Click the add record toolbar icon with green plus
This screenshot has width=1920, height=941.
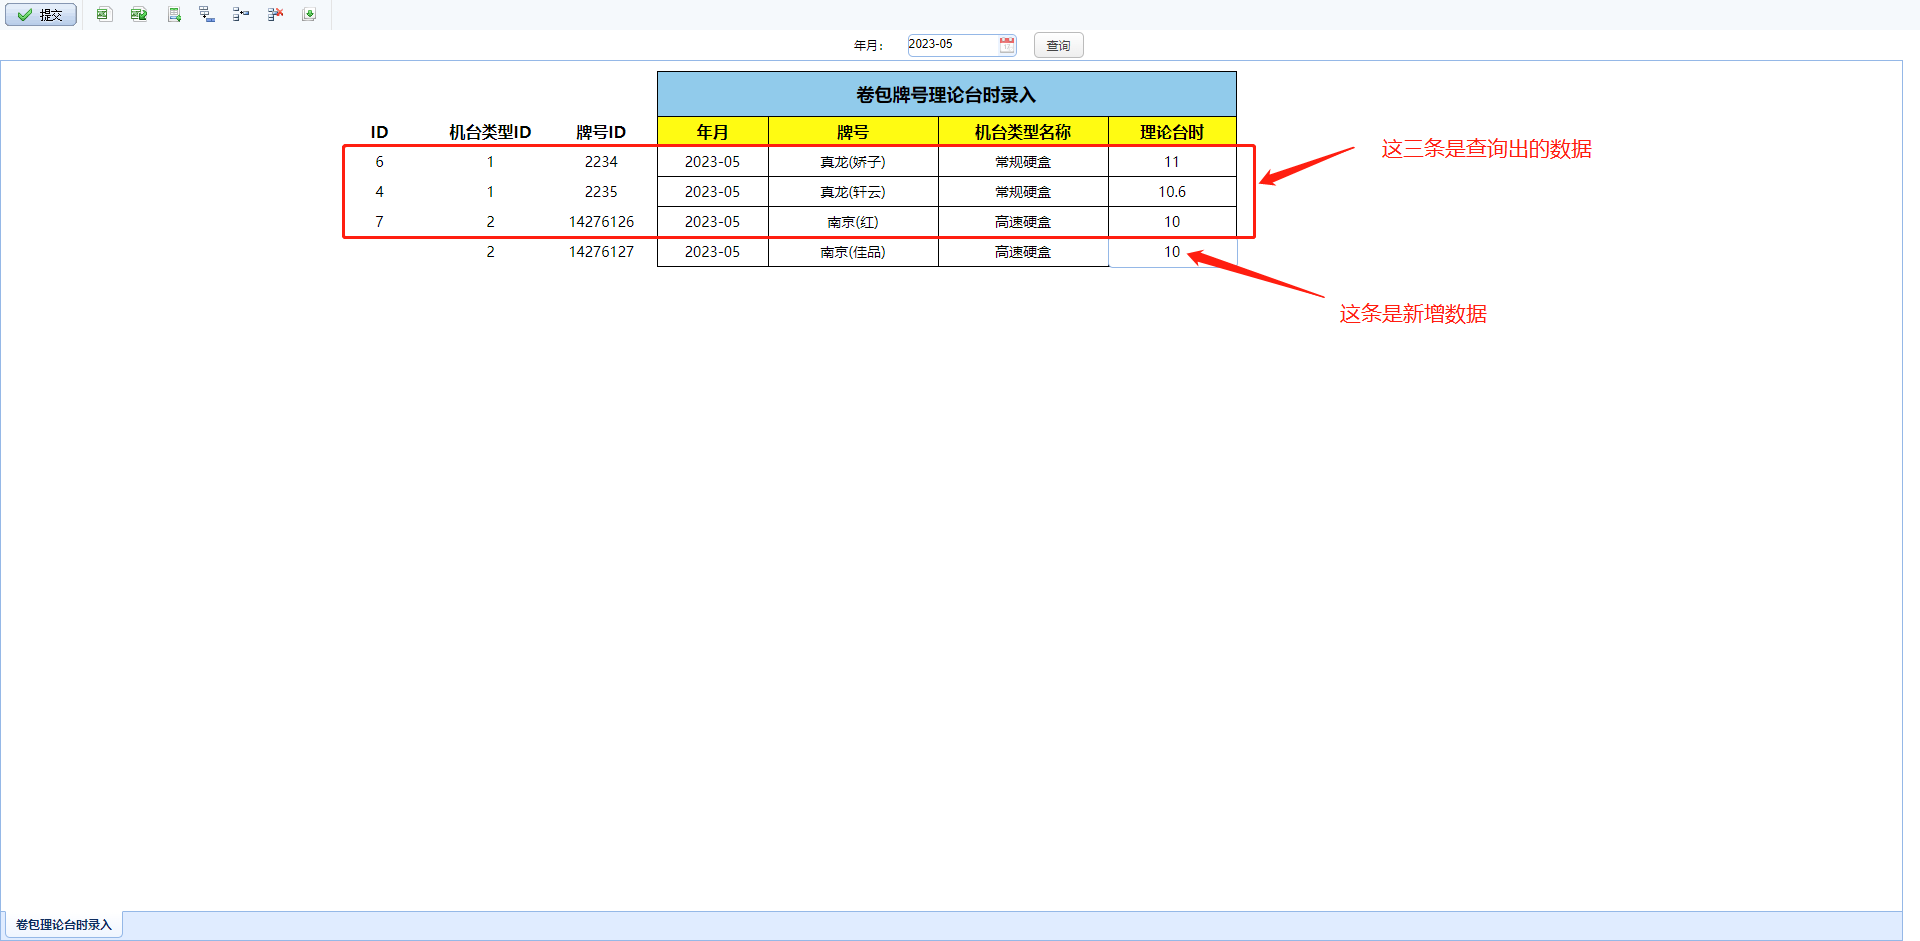tap(174, 14)
